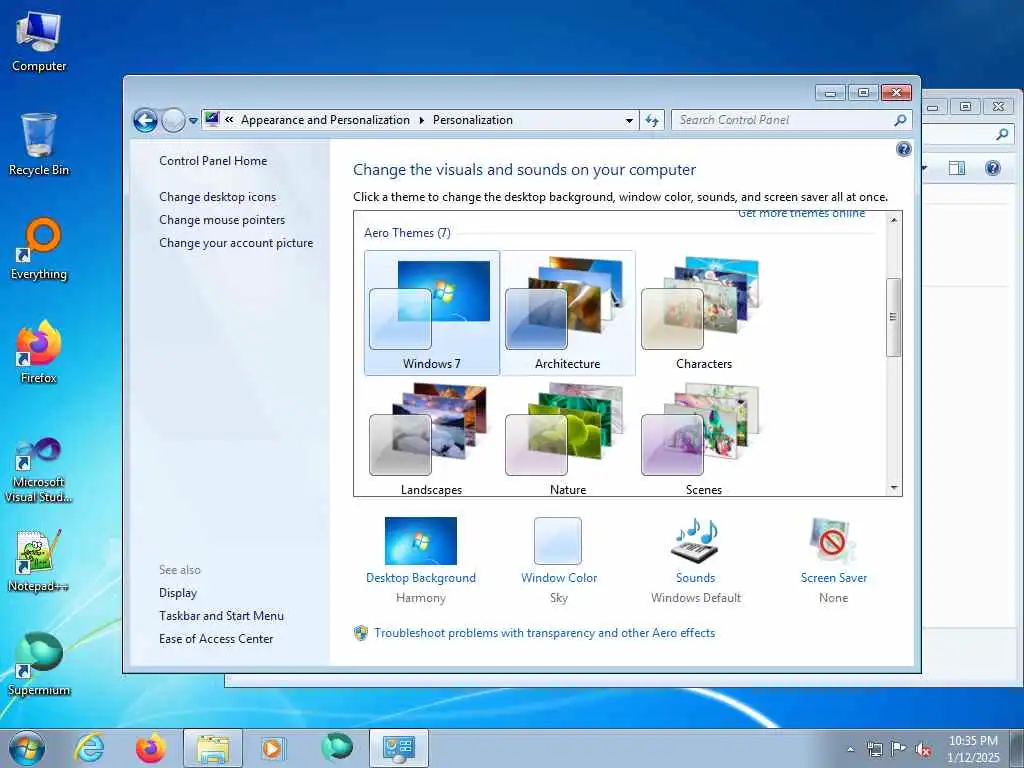The image size is (1024, 768).
Task: Open the Action Center flag icon
Action: [899, 749]
